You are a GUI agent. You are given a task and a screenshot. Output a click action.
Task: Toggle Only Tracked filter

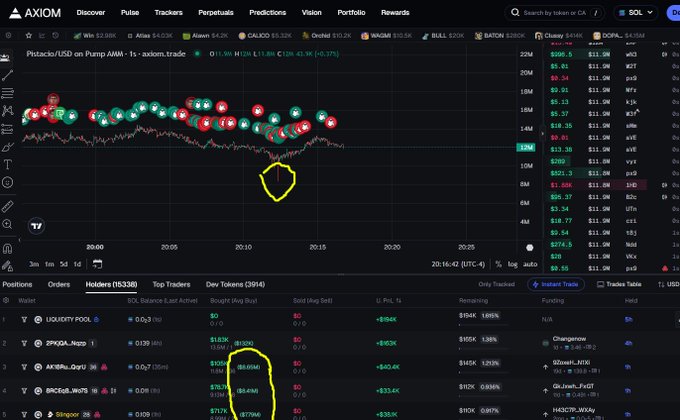(497, 284)
